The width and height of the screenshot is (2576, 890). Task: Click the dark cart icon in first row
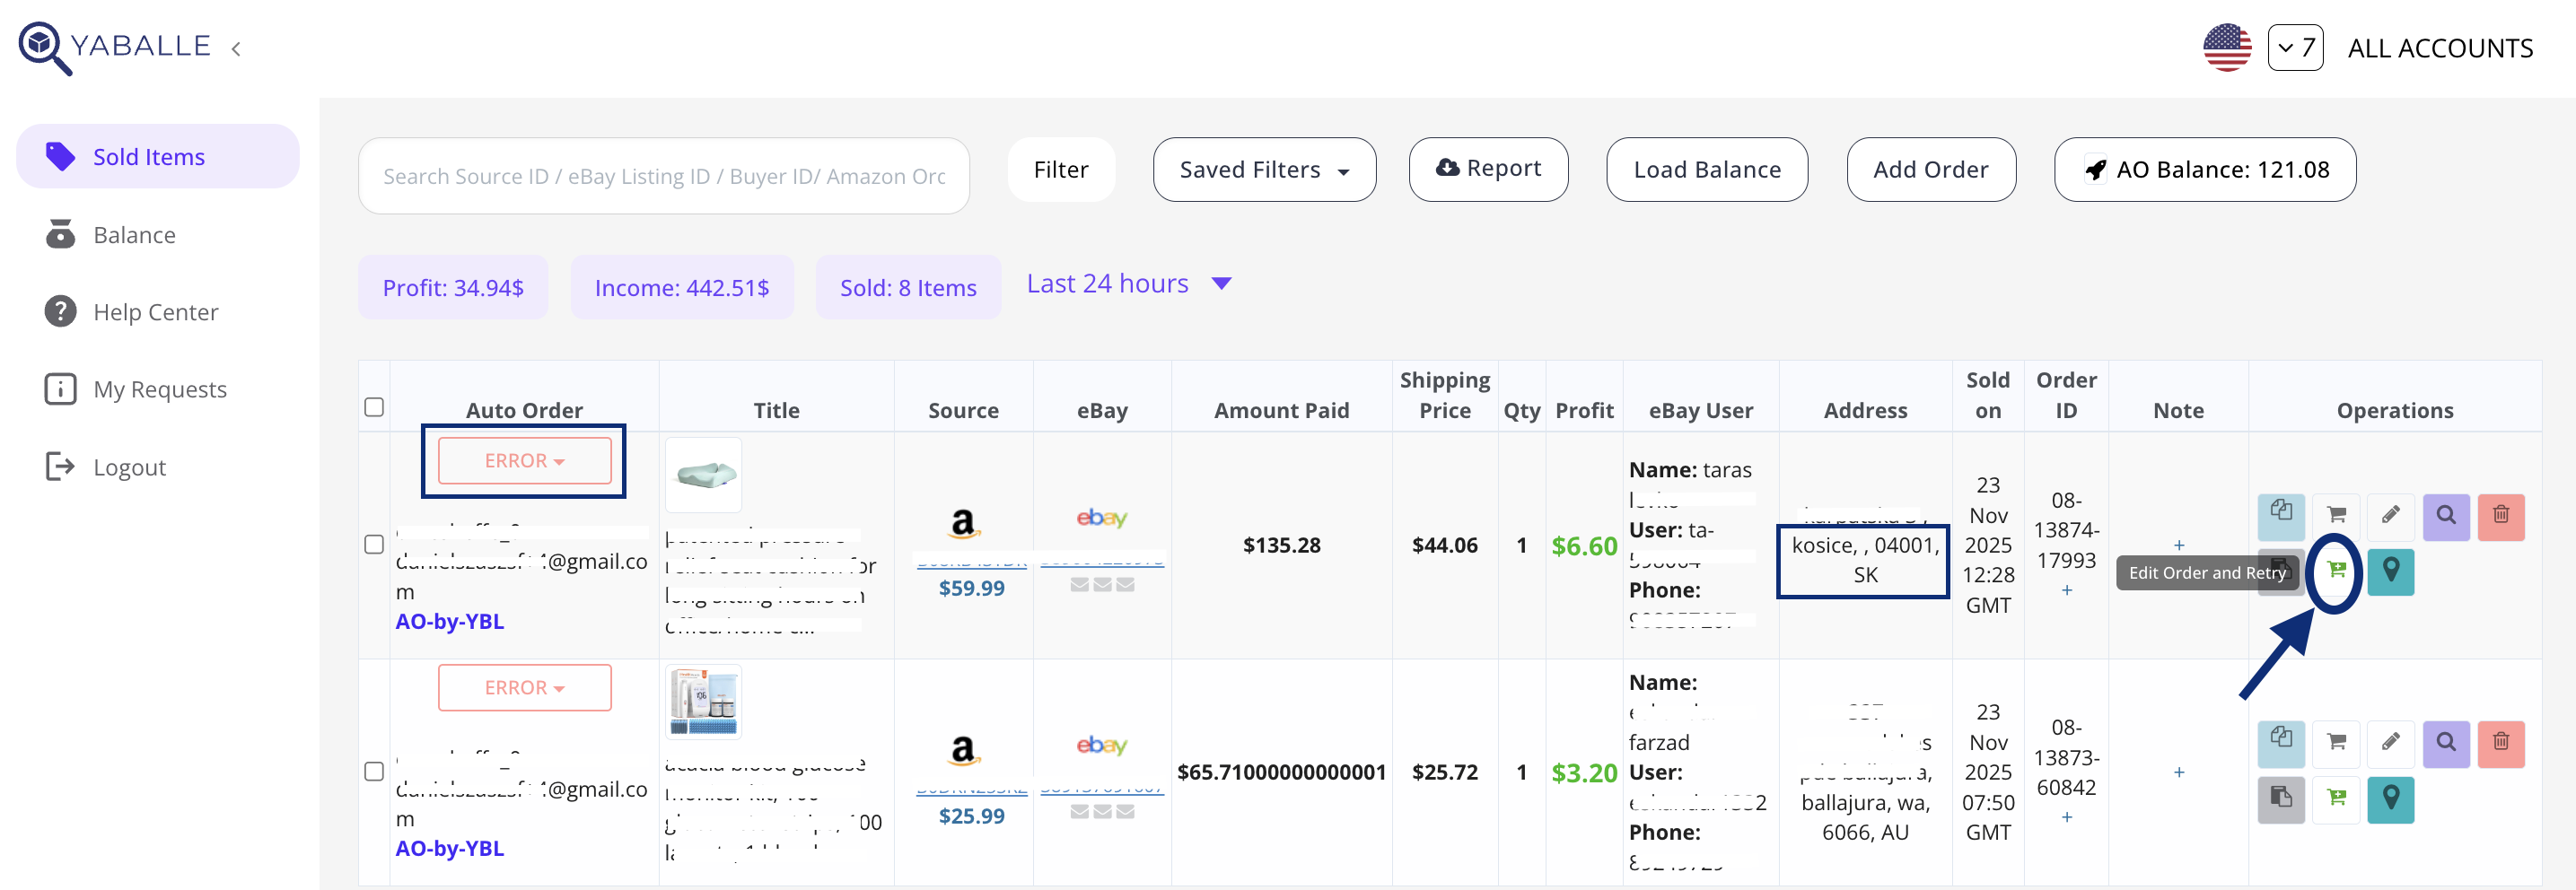point(2336,516)
